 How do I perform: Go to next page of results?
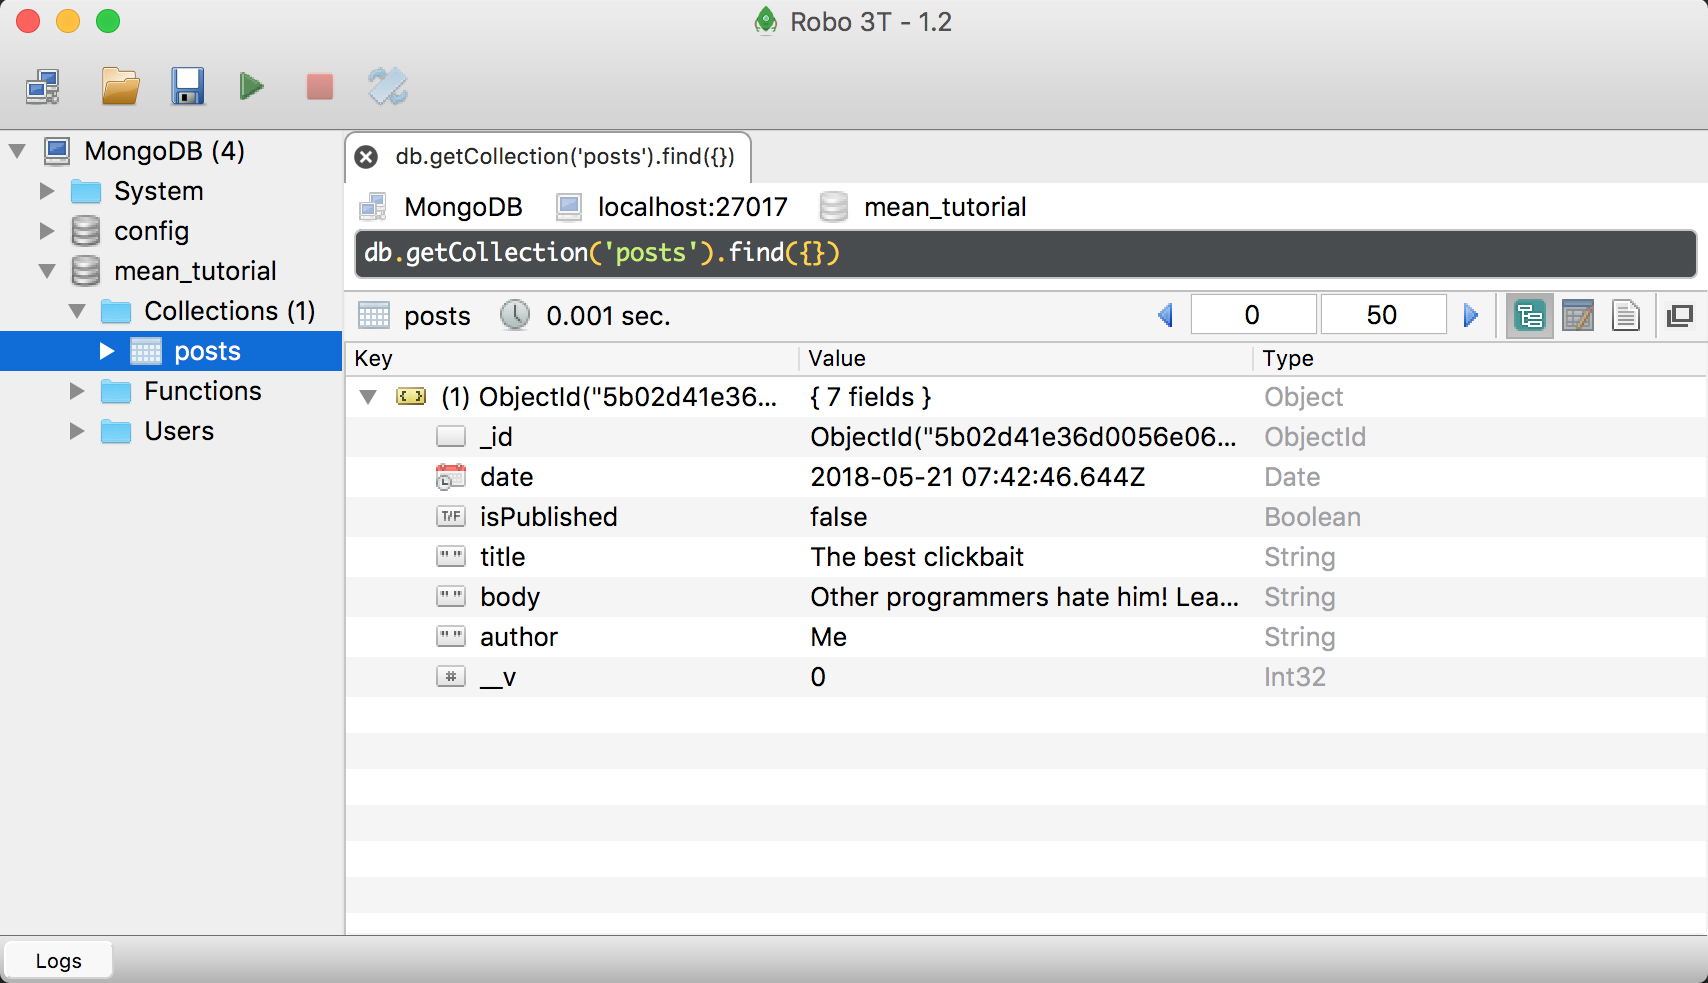[x=1471, y=316]
